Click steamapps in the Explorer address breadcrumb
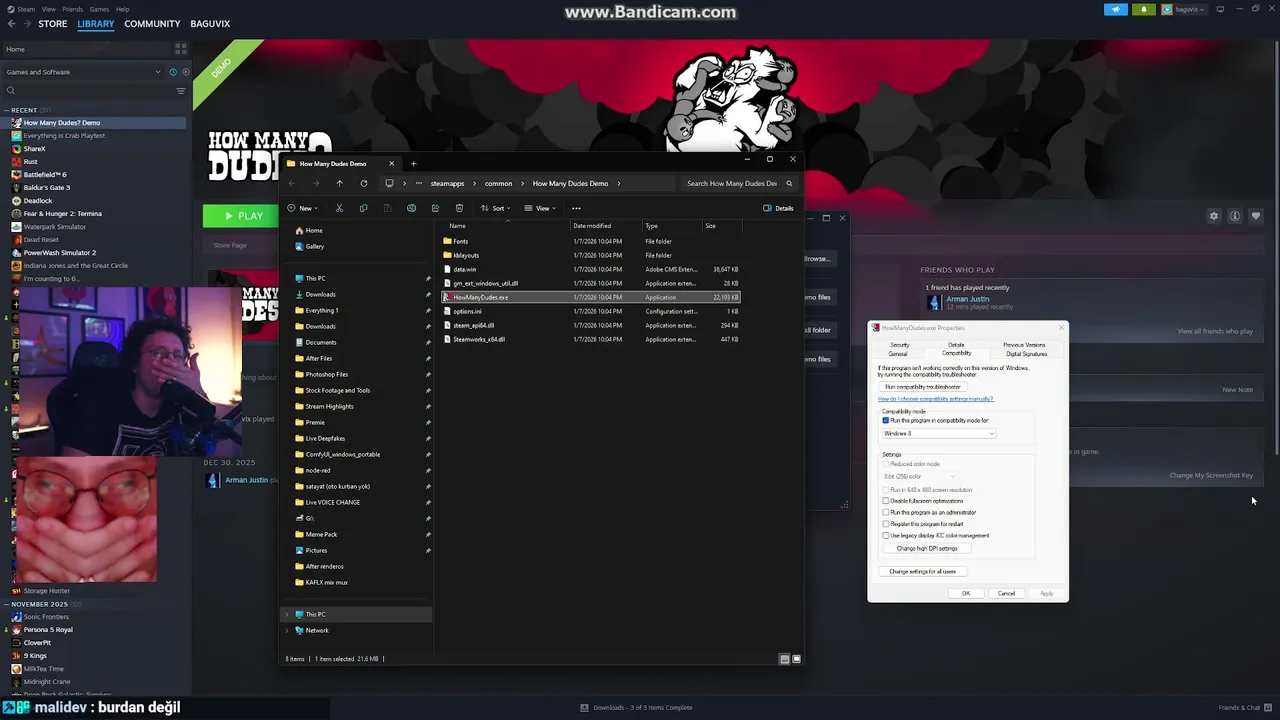The height and width of the screenshot is (720, 1280). pyautogui.click(x=447, y=183)
